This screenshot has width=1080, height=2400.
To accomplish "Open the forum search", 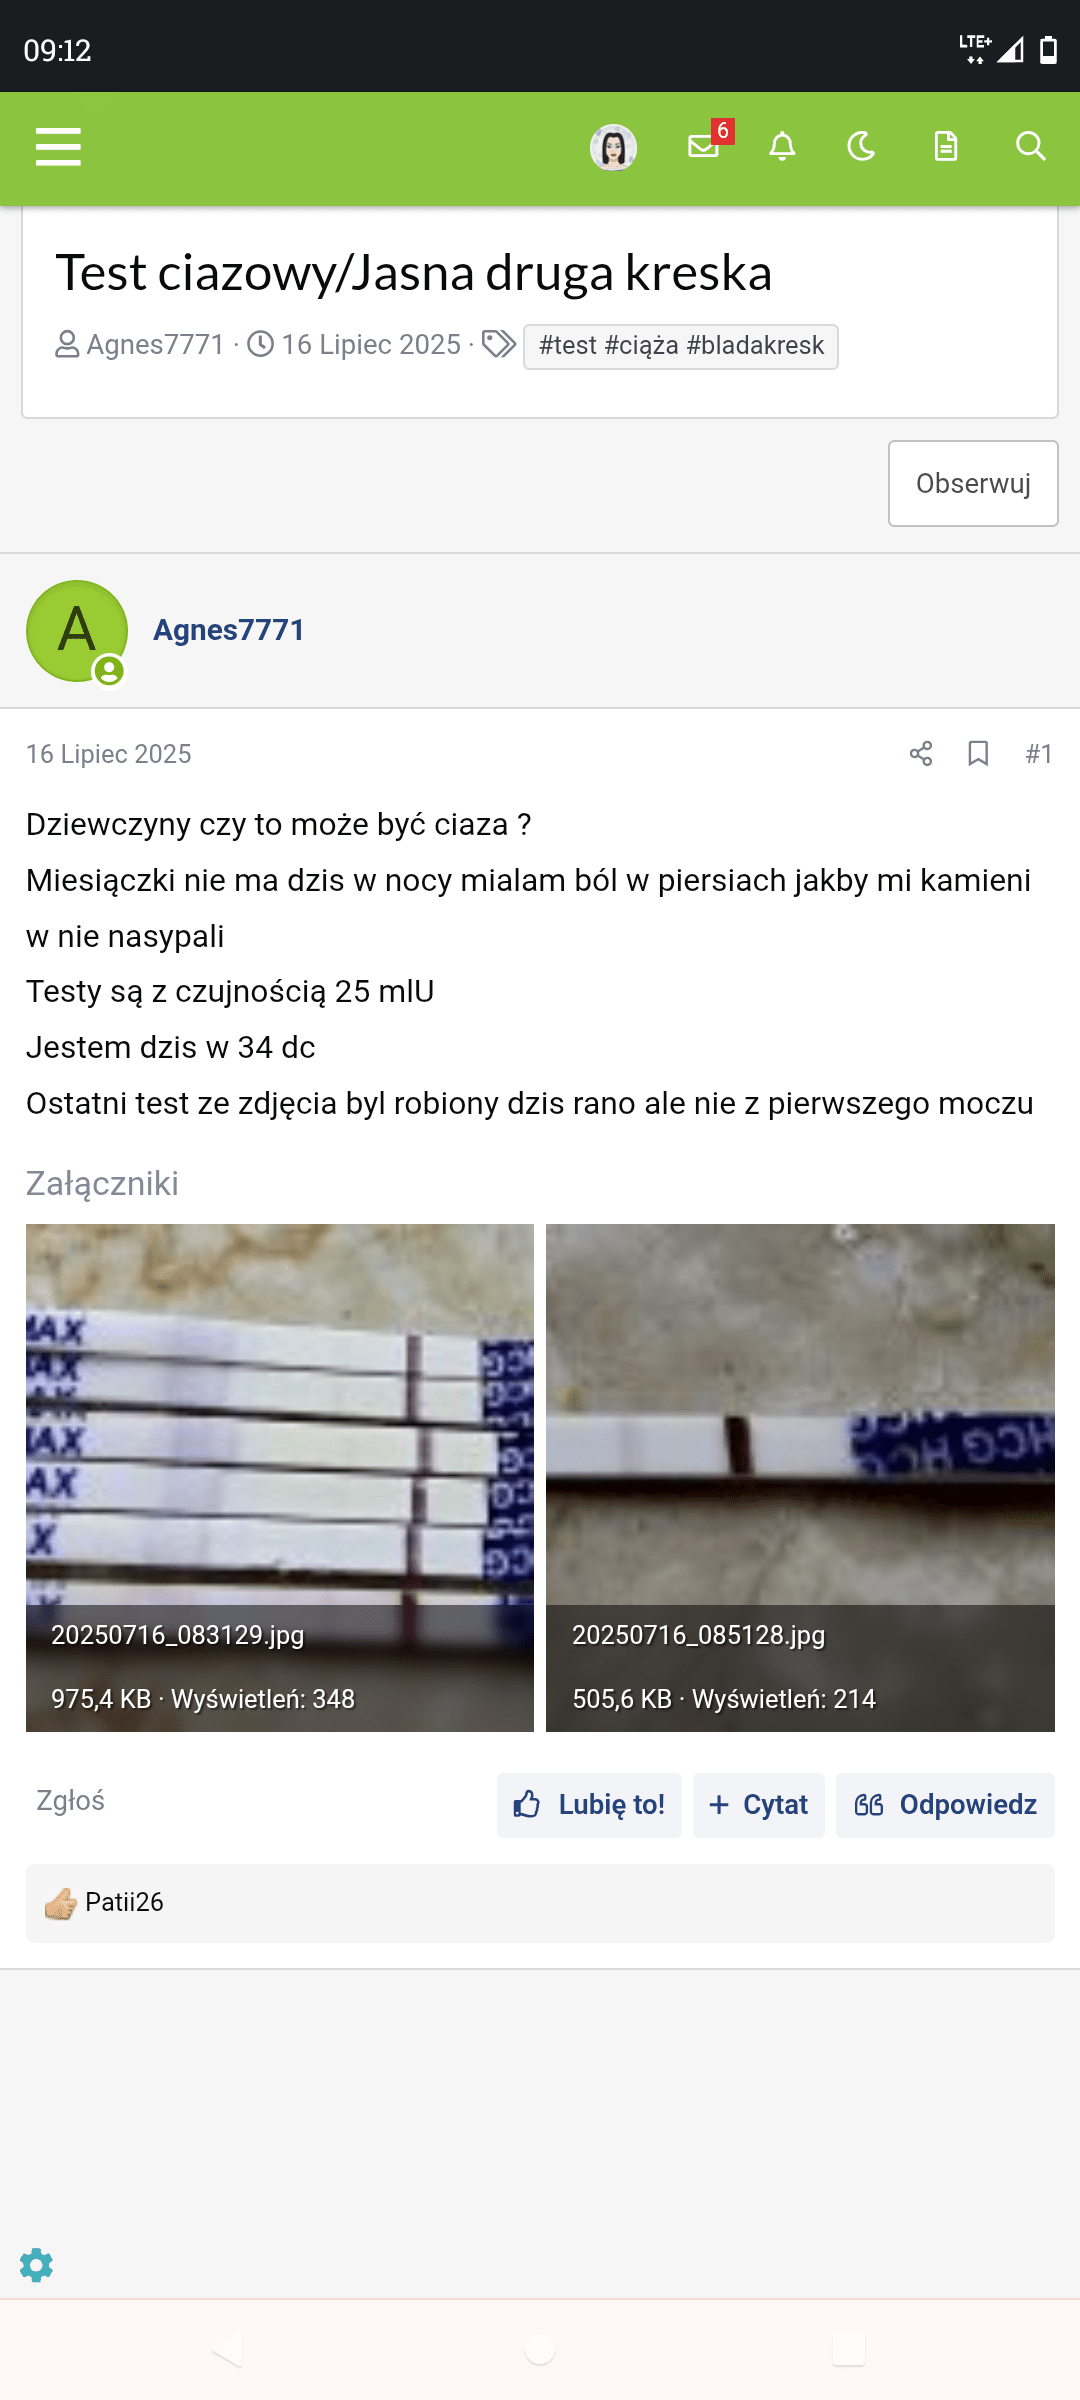I will point(1030,147).
